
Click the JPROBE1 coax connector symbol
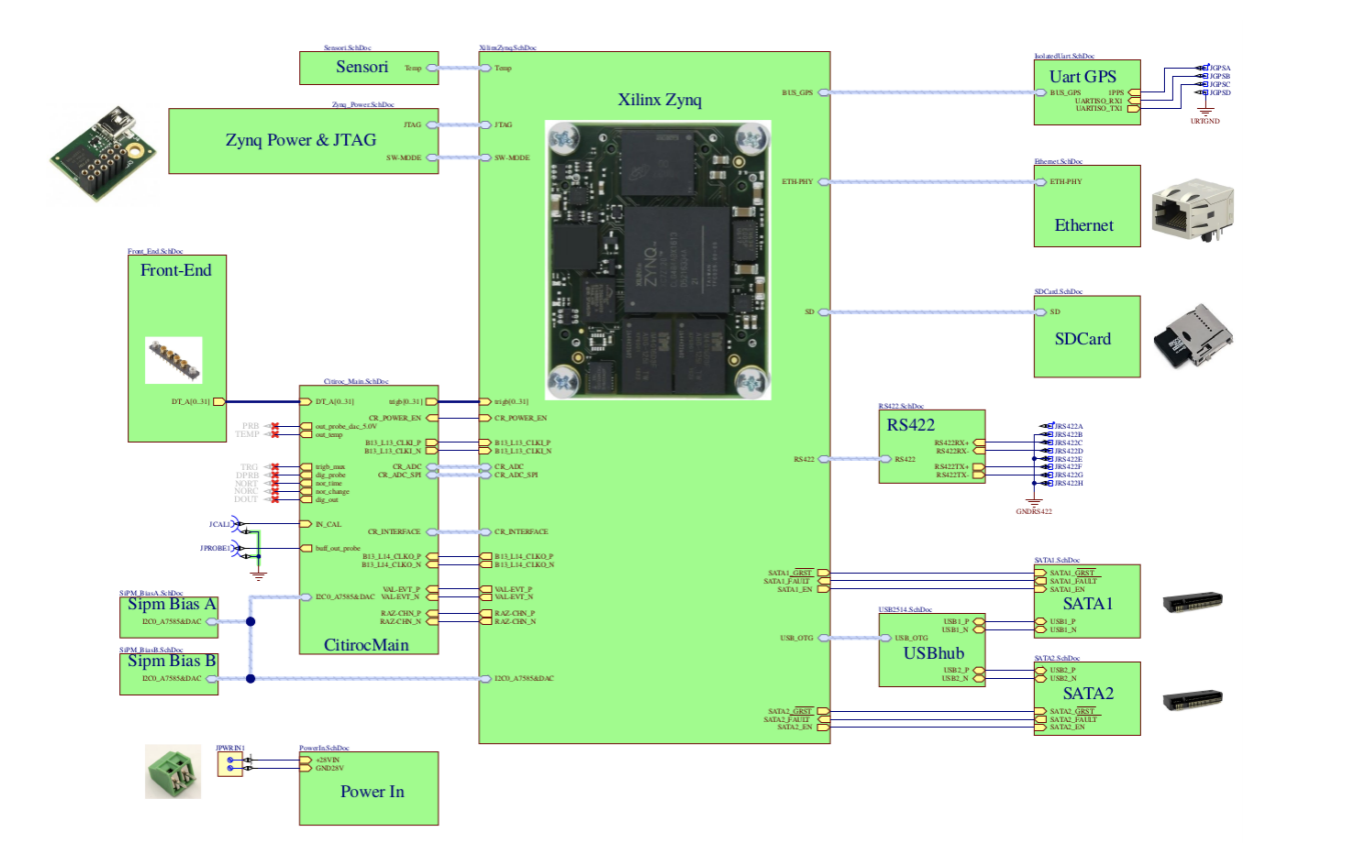click(237, 549)
